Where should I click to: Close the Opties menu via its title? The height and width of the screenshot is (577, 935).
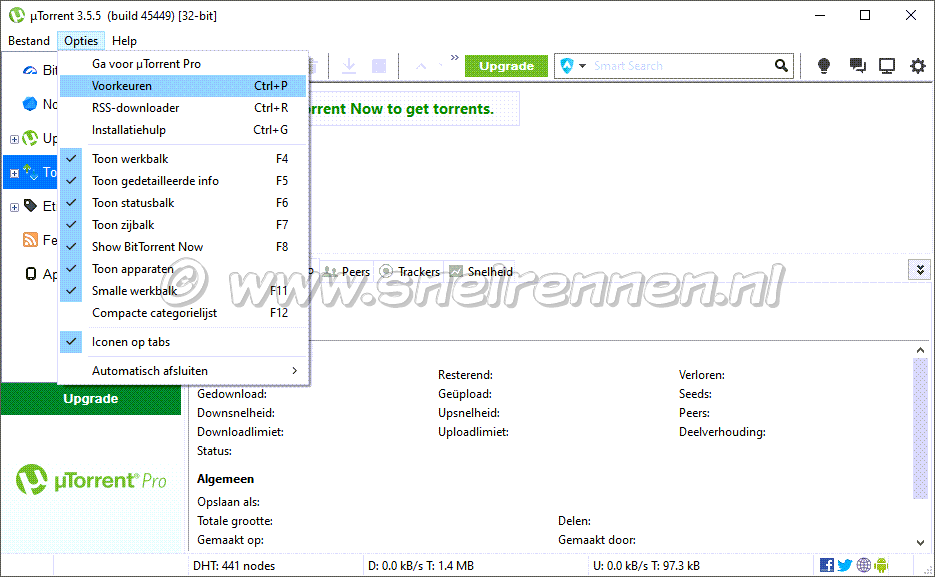click(x=81, y=41)
